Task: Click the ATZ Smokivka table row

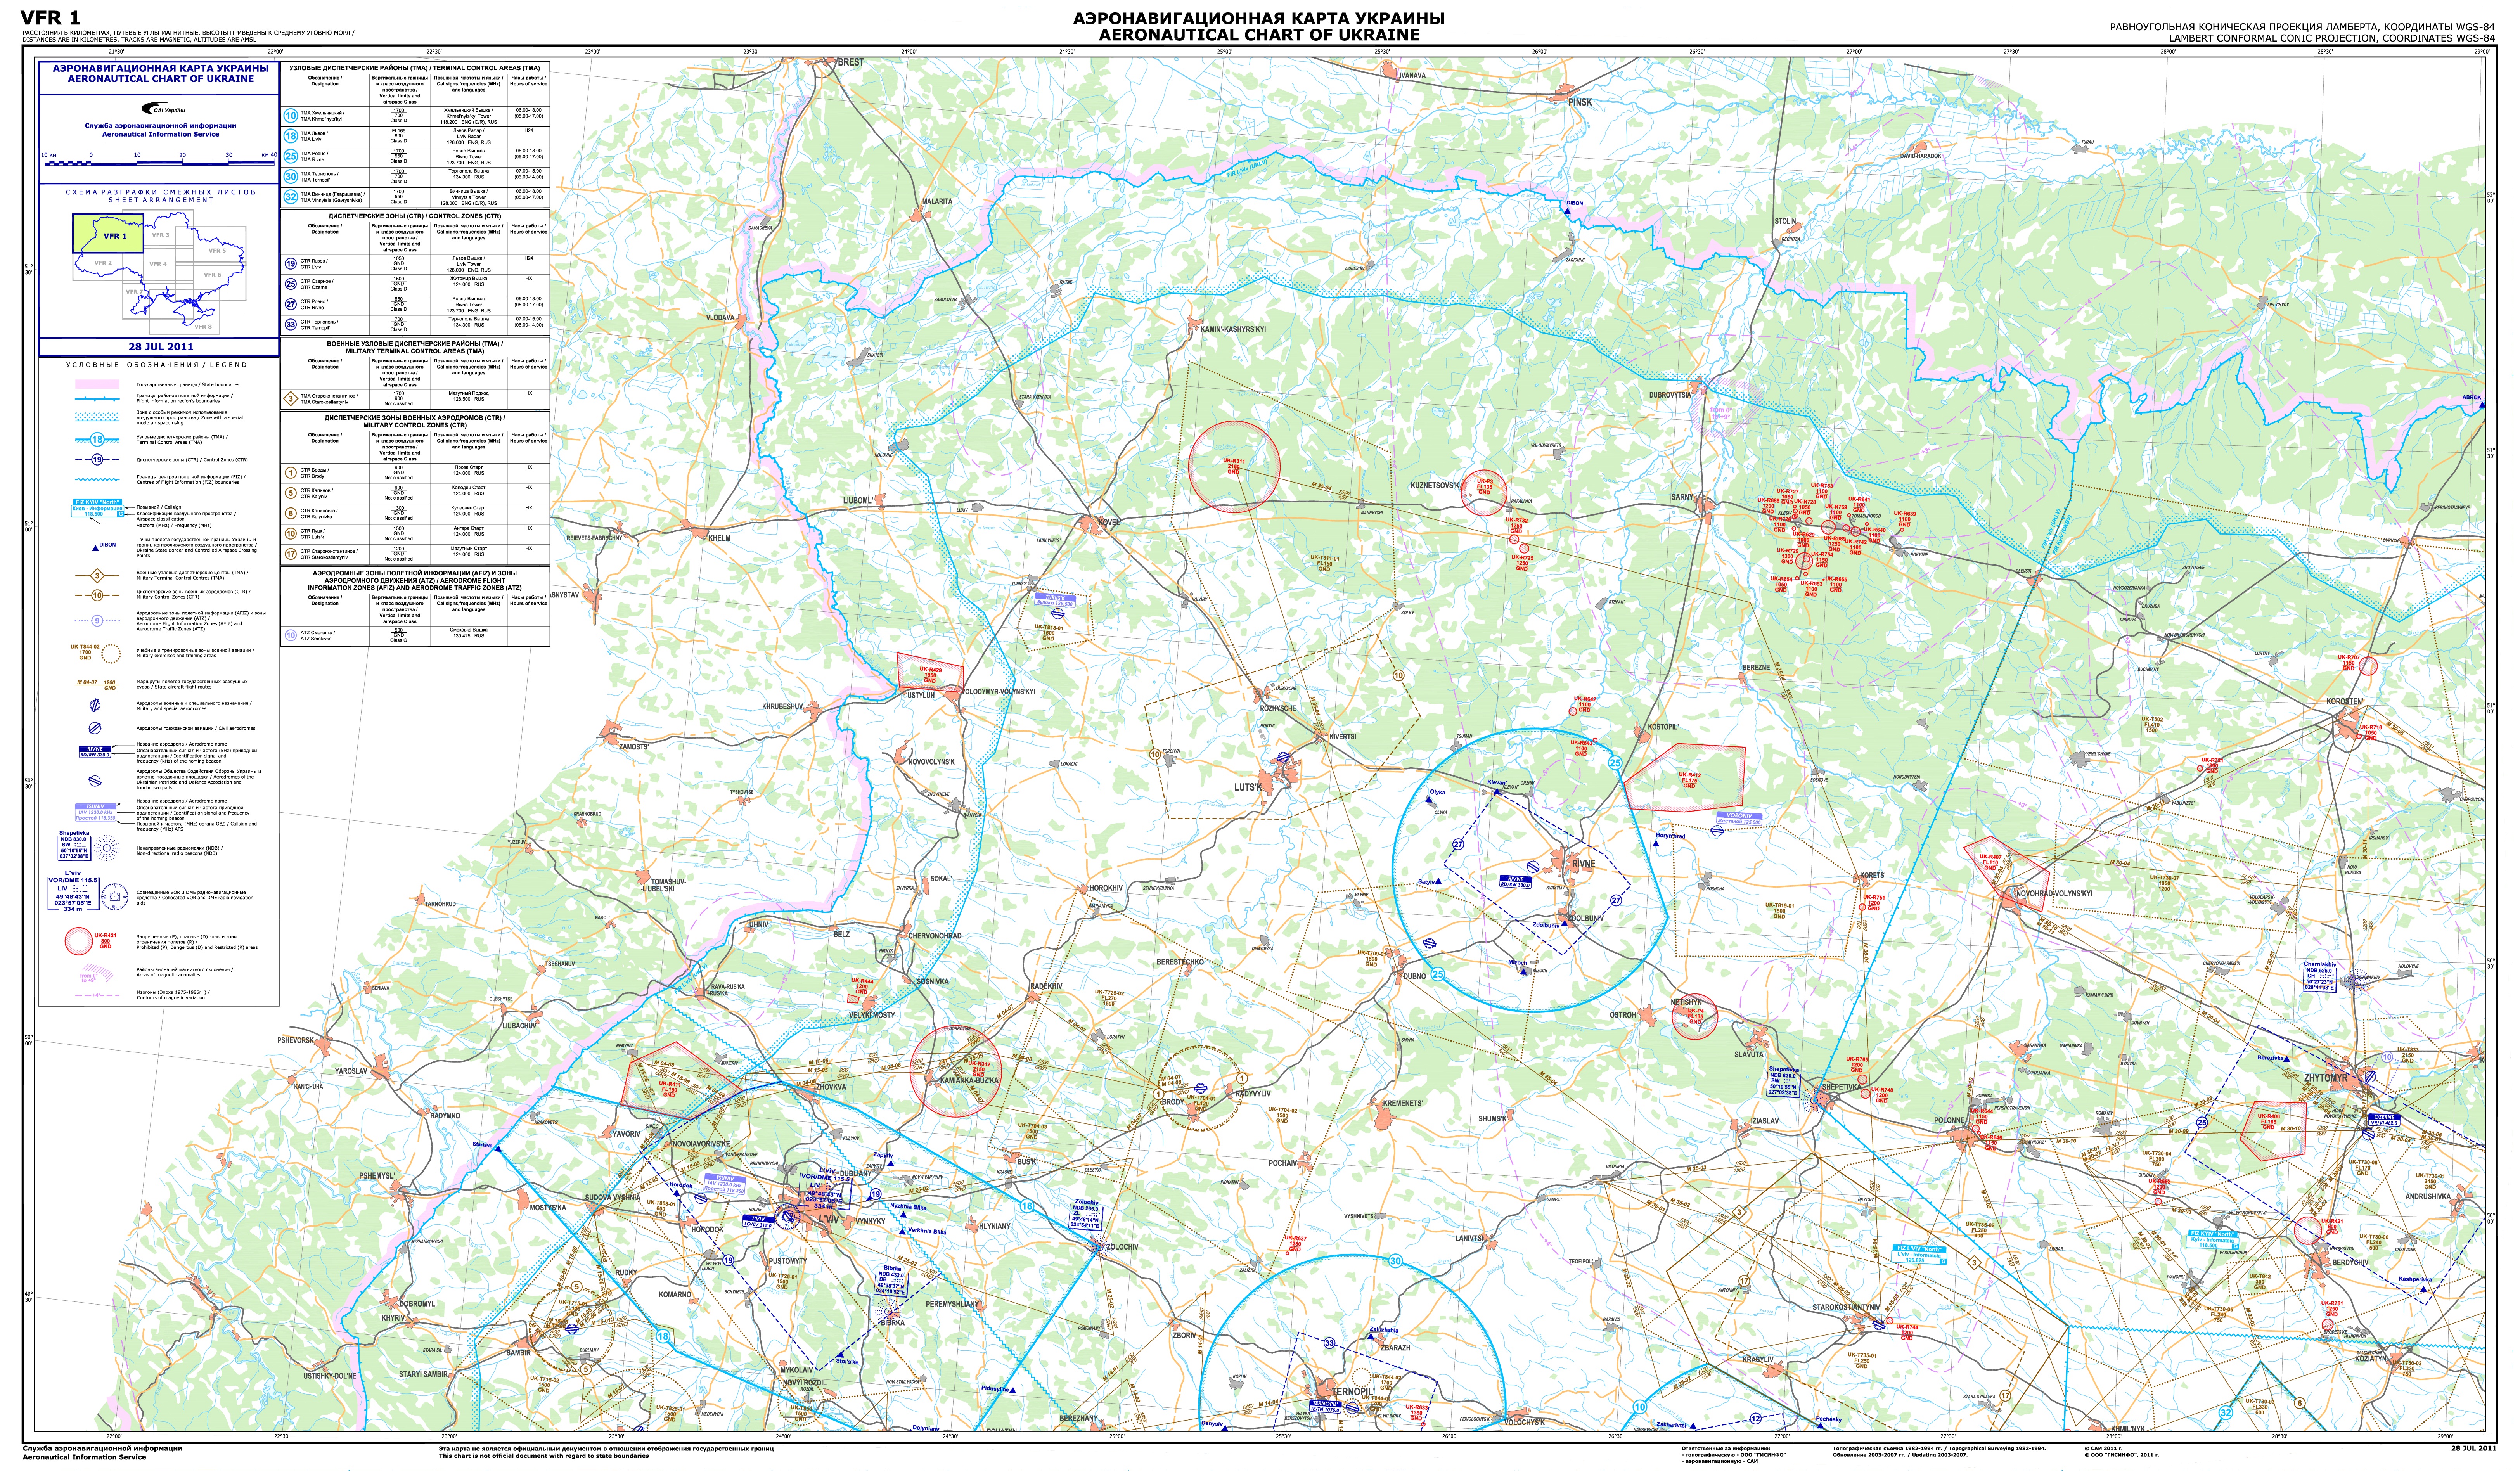Action: click(415, 635)
